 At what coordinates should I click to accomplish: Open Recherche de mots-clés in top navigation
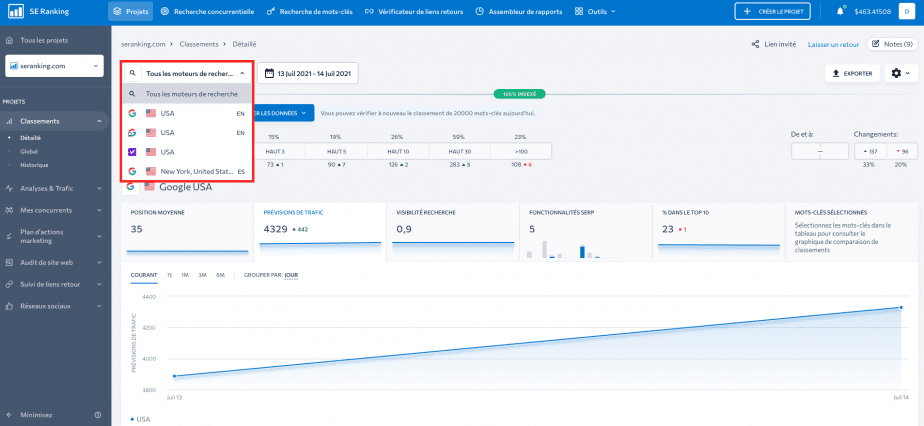click(309, 11)
